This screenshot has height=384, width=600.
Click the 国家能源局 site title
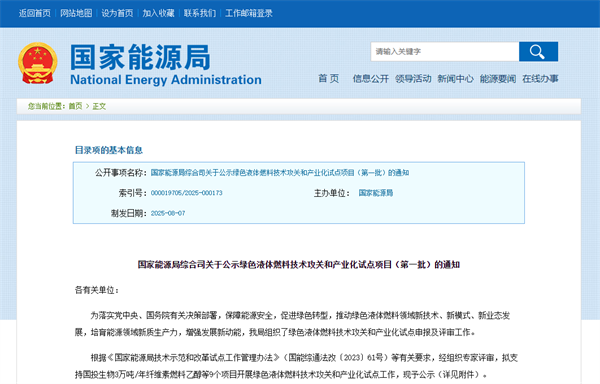tap(140, 57)
